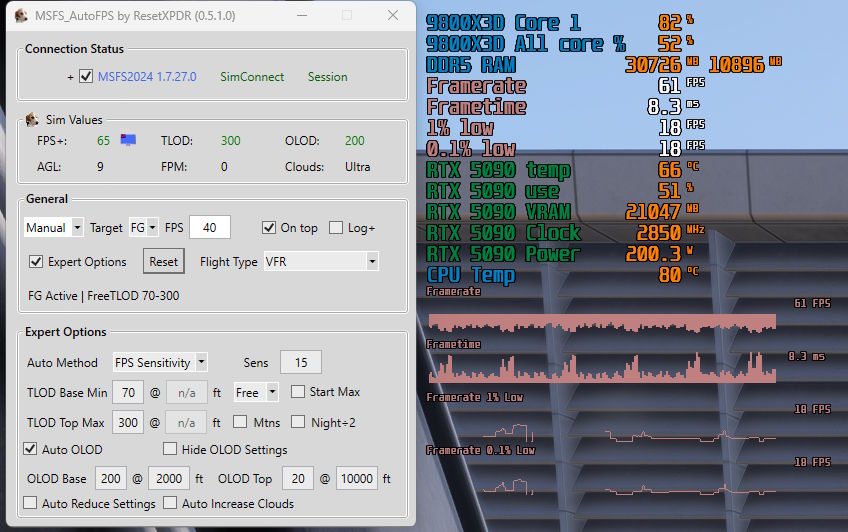Click the RTX 5090 Power reading
848x532 pixels.
(x=659, y=254)
